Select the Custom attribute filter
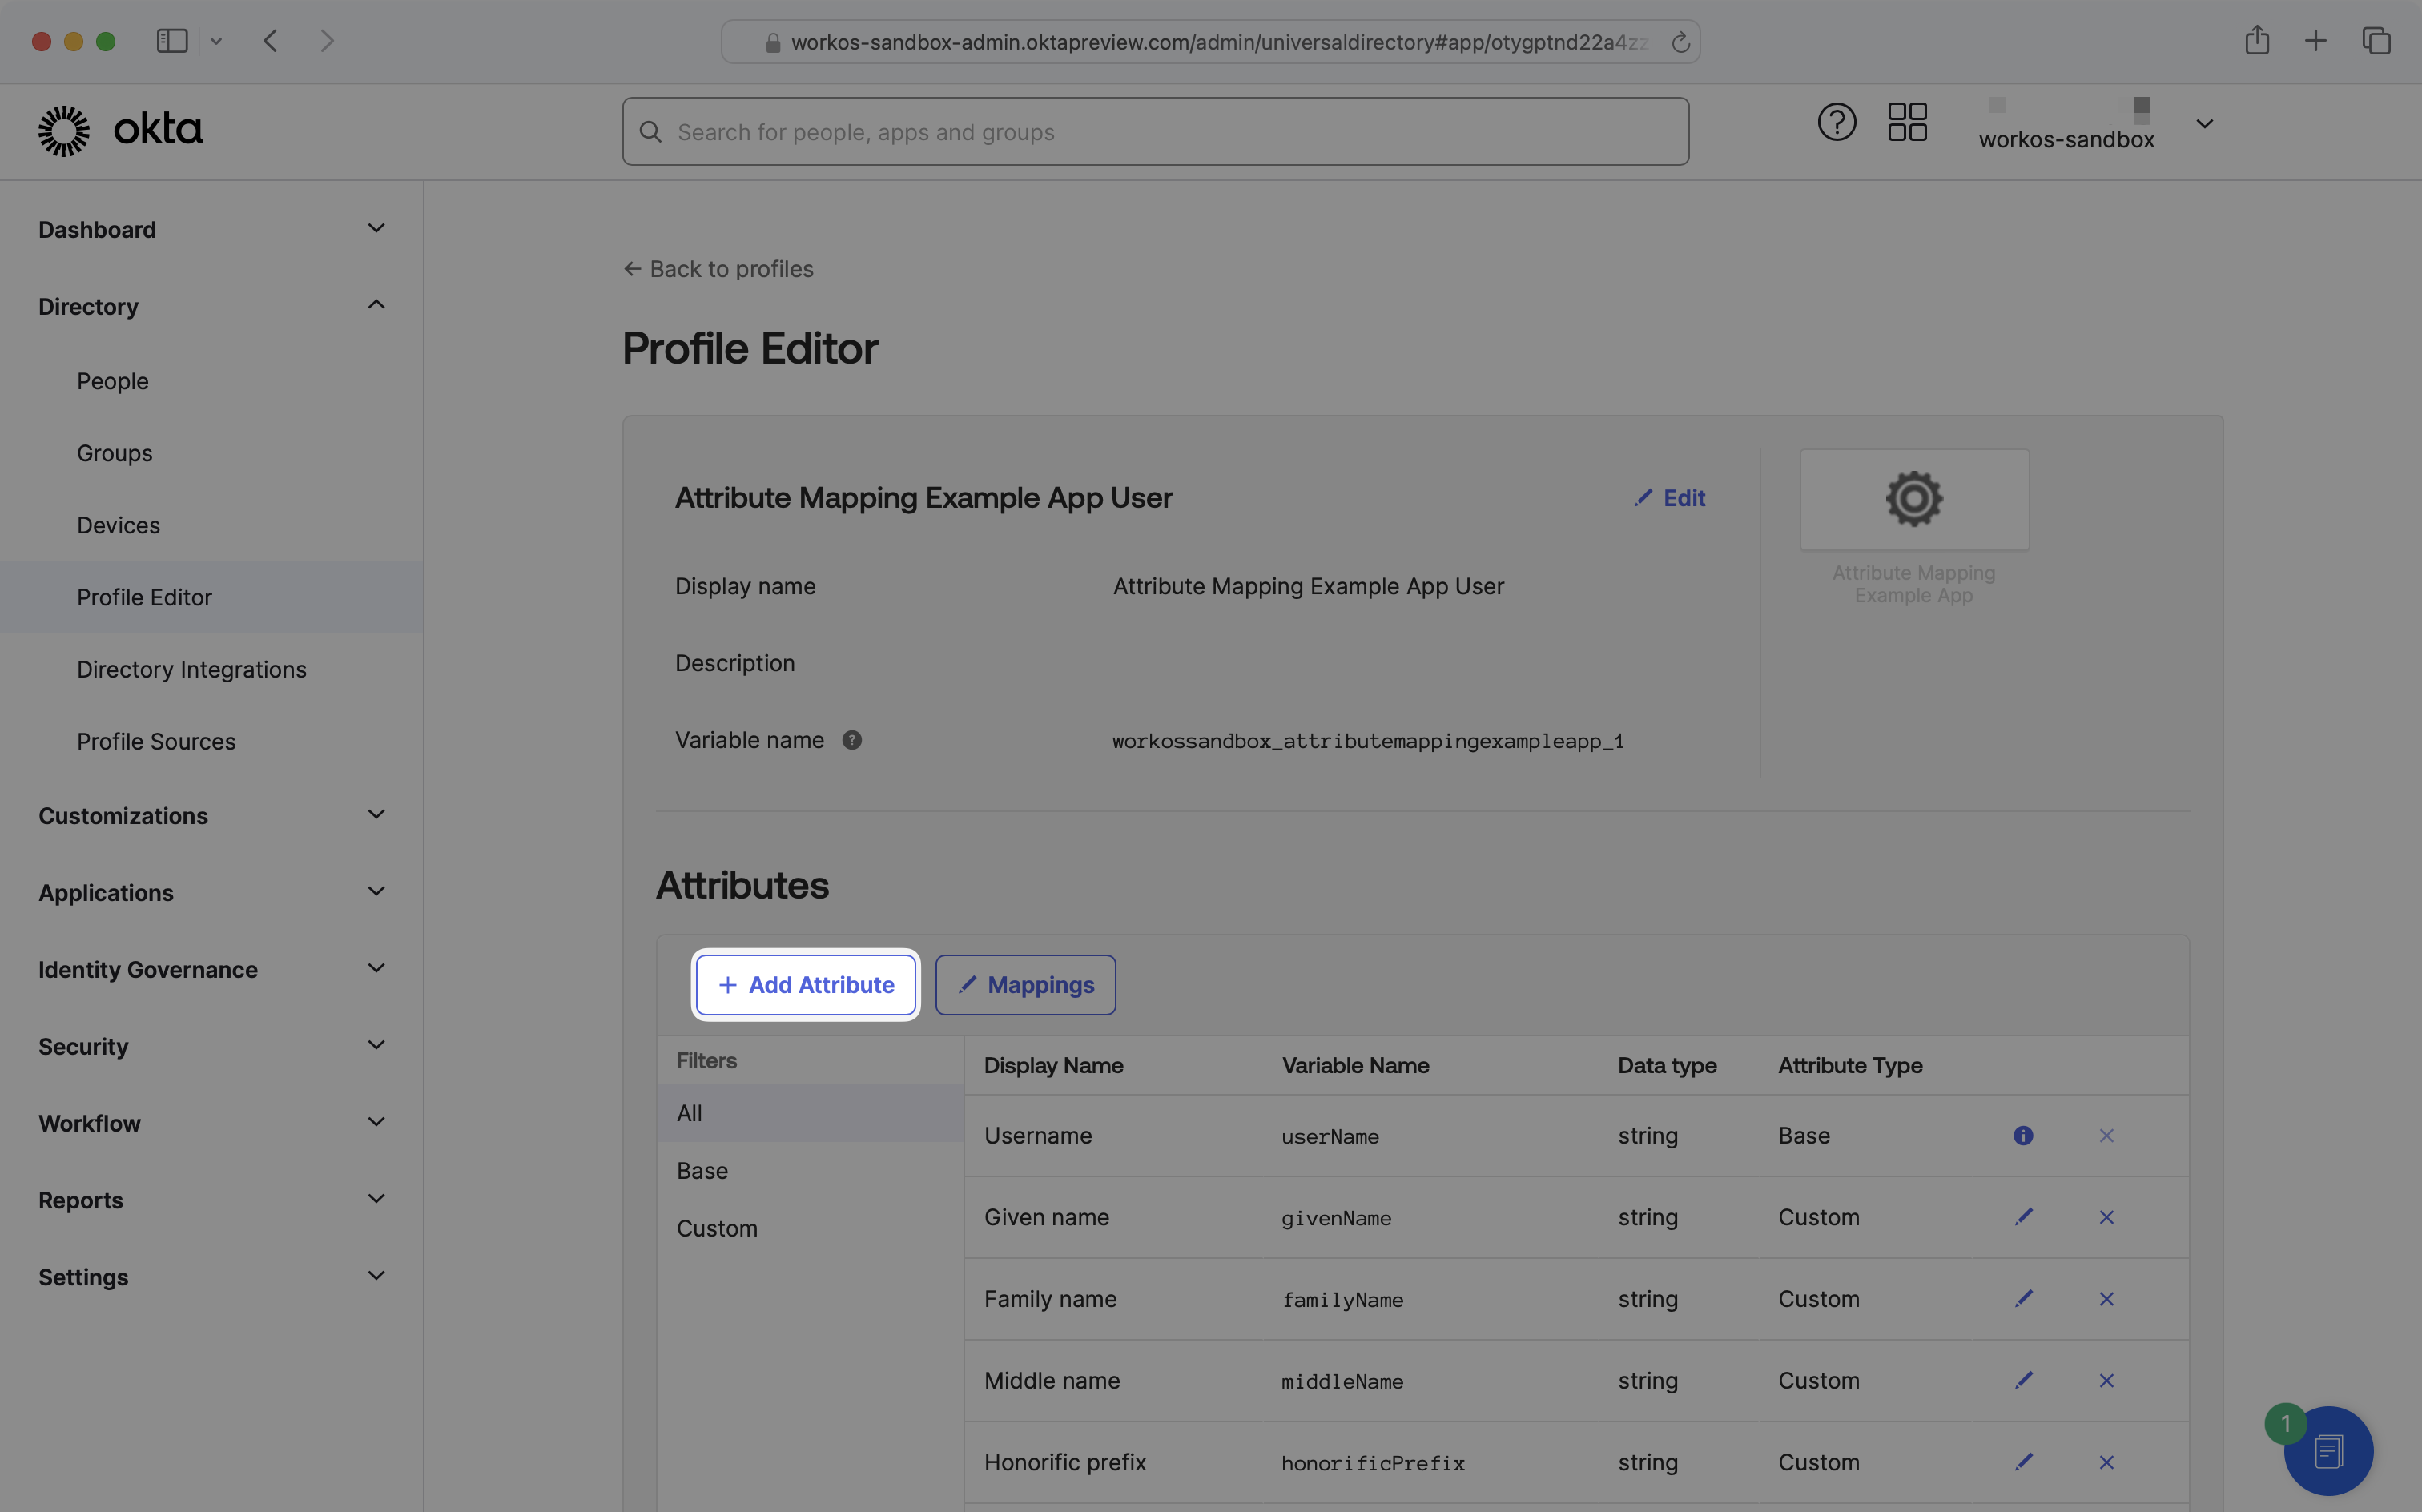The width and height of the screenshot is (2422, 1512). click(716, 1228)
